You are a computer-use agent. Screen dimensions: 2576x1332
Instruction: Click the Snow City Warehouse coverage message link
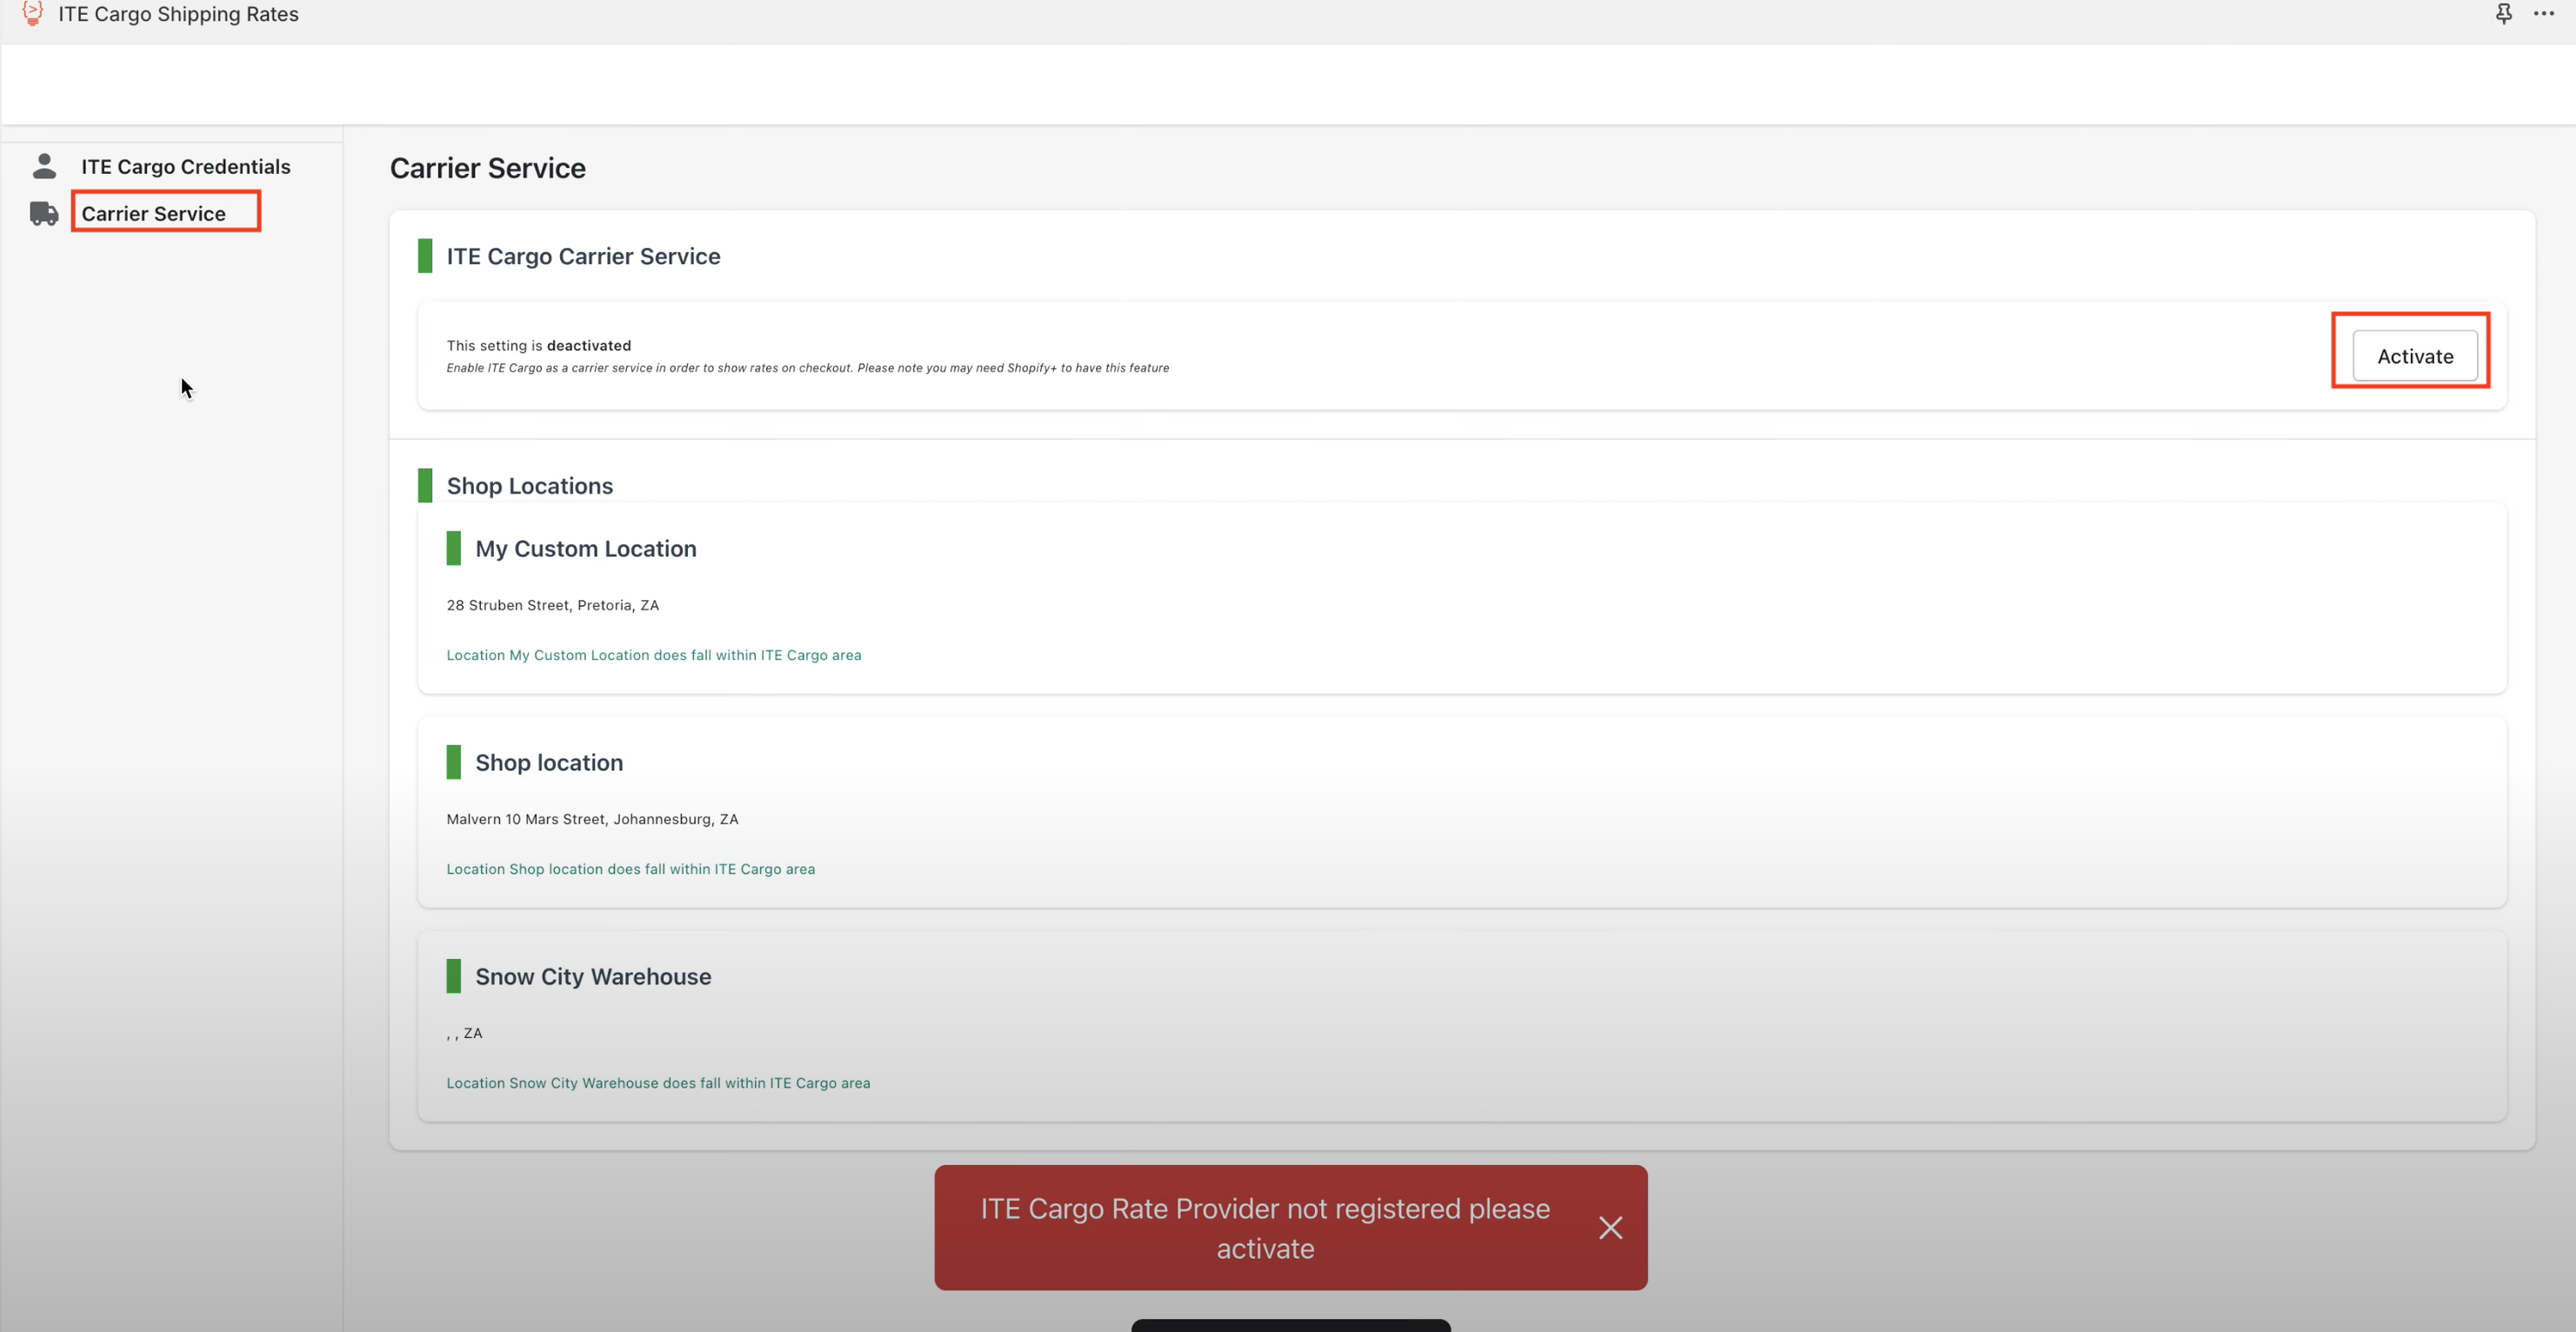click(658, 1083)
